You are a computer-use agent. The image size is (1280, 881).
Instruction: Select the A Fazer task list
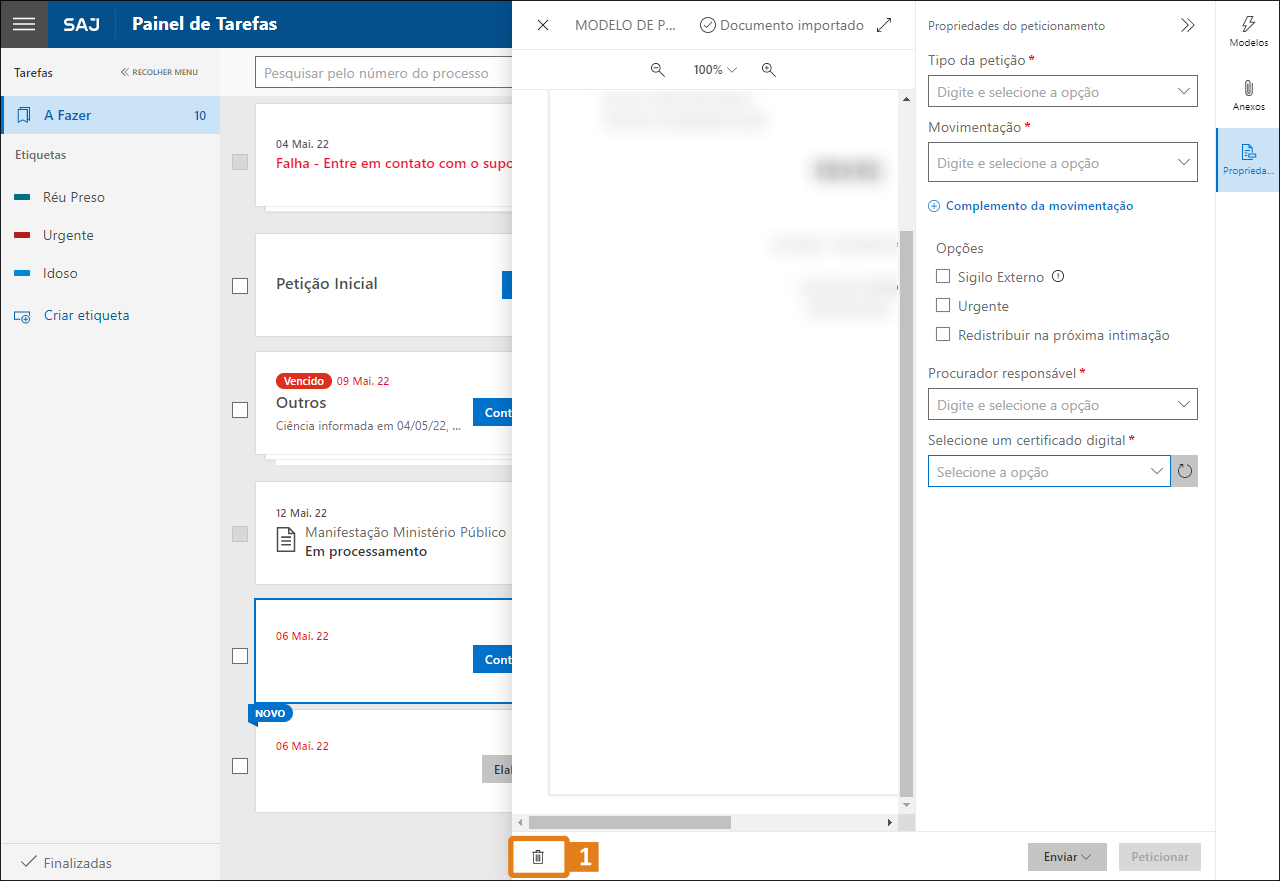click(x=110, y=115)
